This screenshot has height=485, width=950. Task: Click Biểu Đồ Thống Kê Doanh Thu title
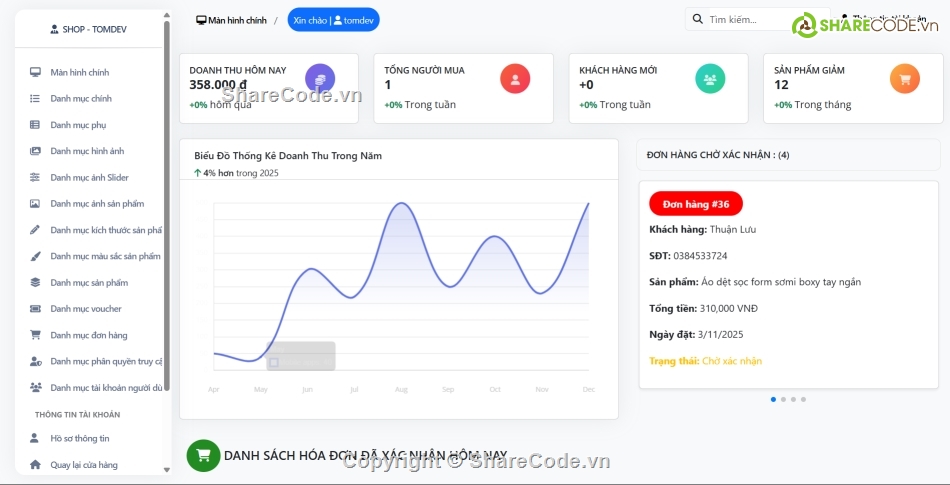pos(288,156)
